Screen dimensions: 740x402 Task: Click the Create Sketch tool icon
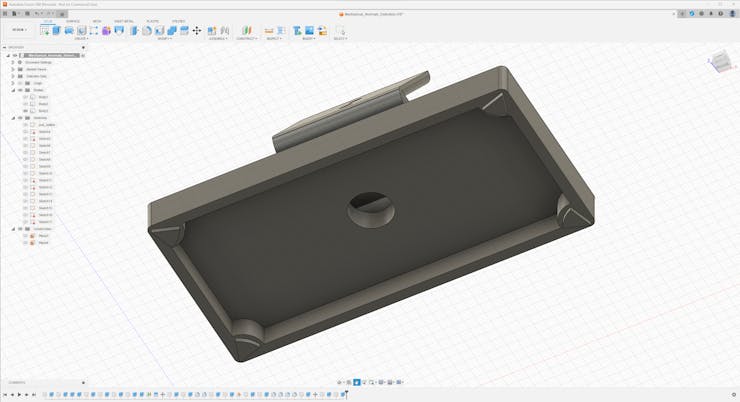pos(45,31)
